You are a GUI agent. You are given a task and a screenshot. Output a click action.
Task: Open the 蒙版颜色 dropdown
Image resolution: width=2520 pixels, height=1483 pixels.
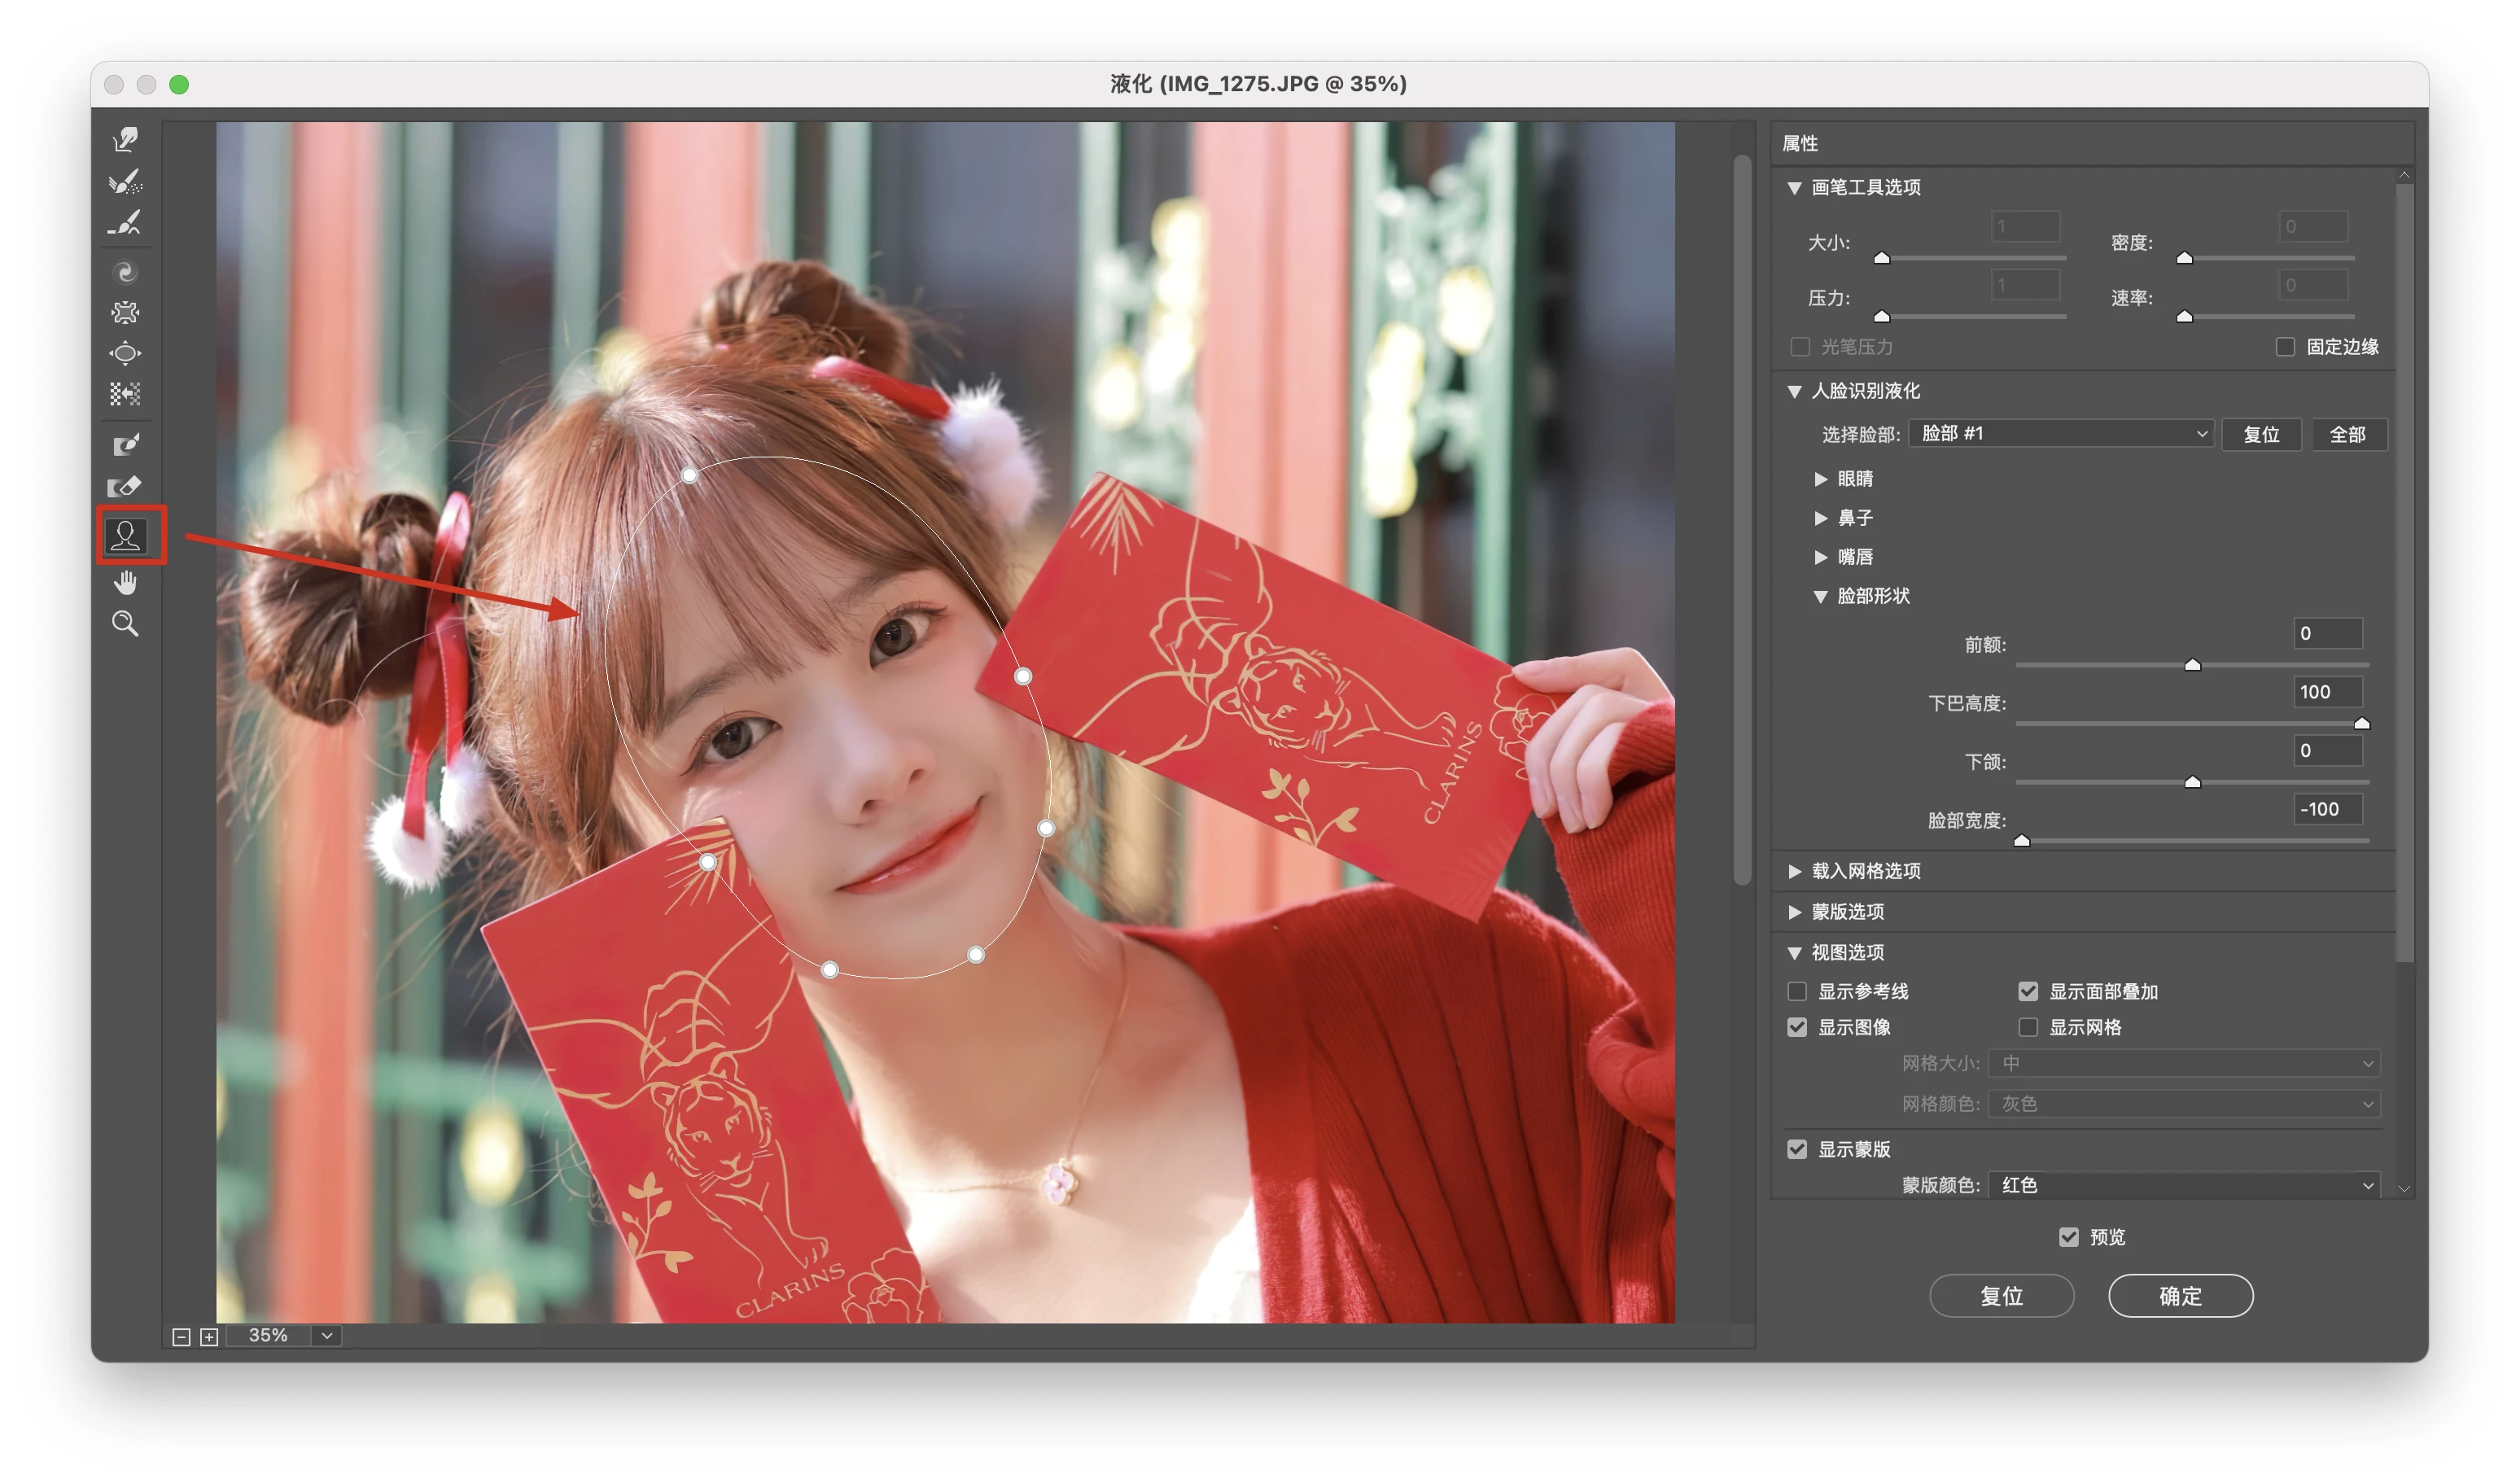[2185, 1185]
